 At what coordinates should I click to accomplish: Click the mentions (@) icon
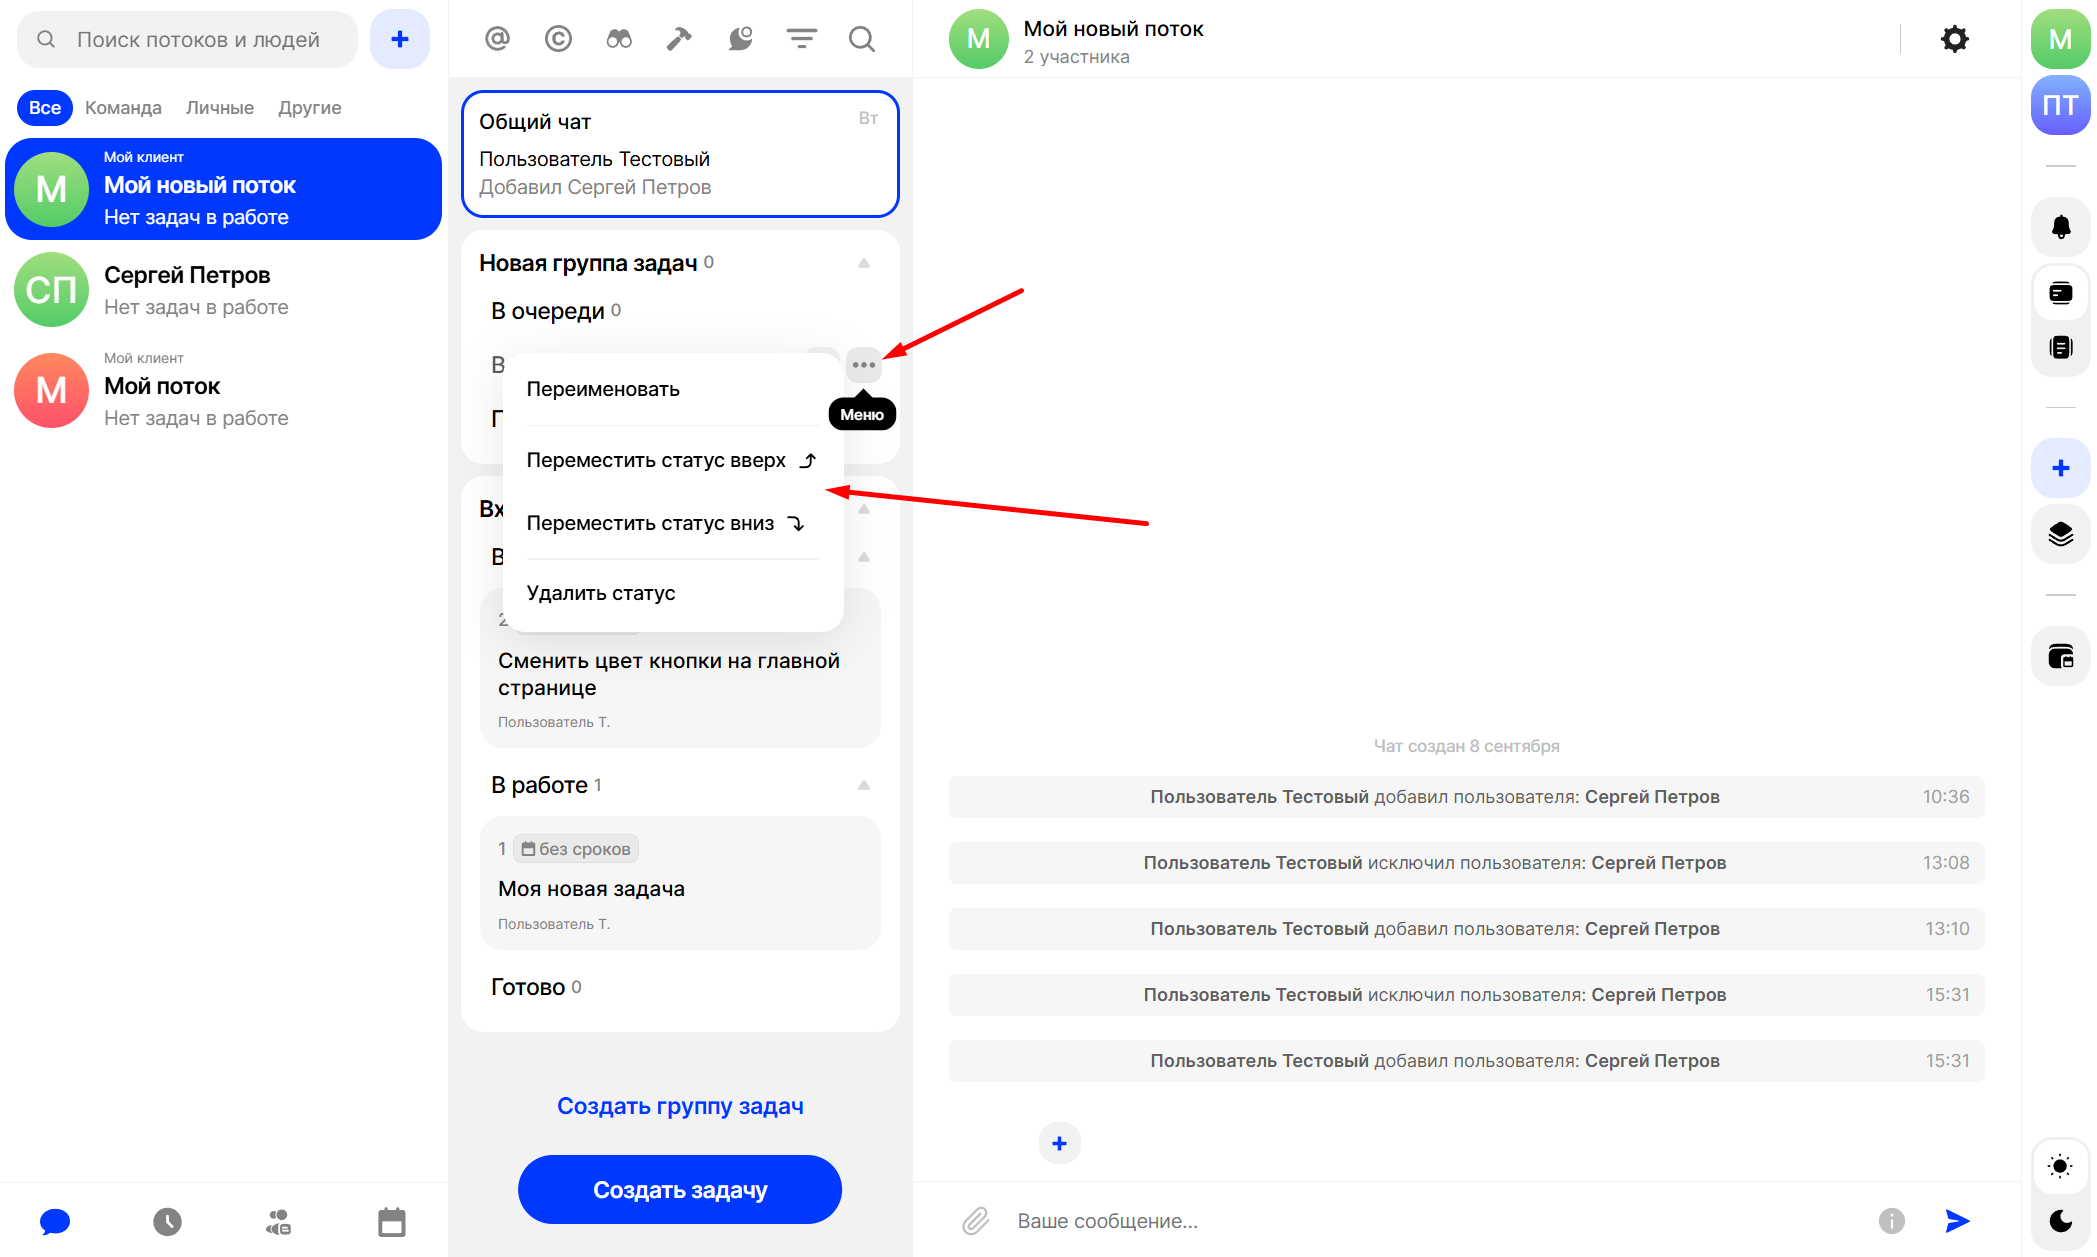point(497,39)
